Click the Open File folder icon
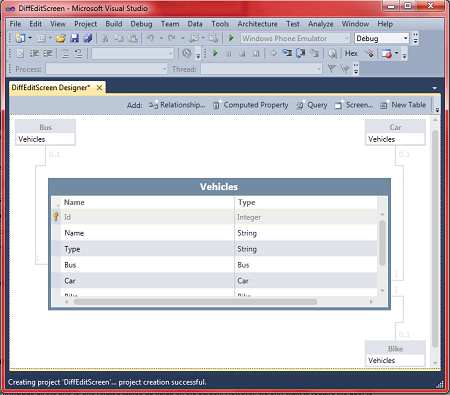Image resolution: width=450 pixels, height=395 pixels. [x=61, y=38]
